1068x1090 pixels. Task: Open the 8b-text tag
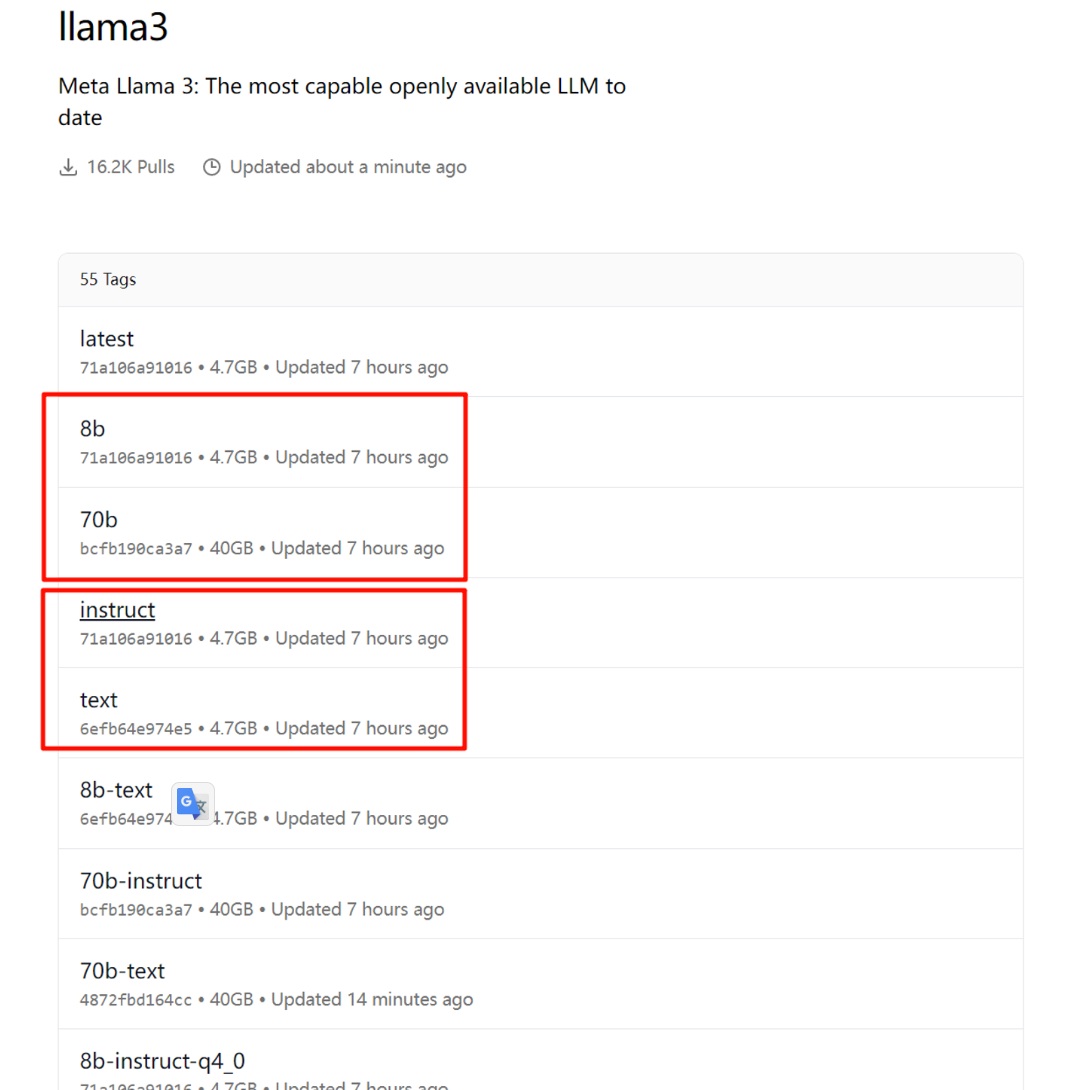pyautogui.click(x=116, y=790)
